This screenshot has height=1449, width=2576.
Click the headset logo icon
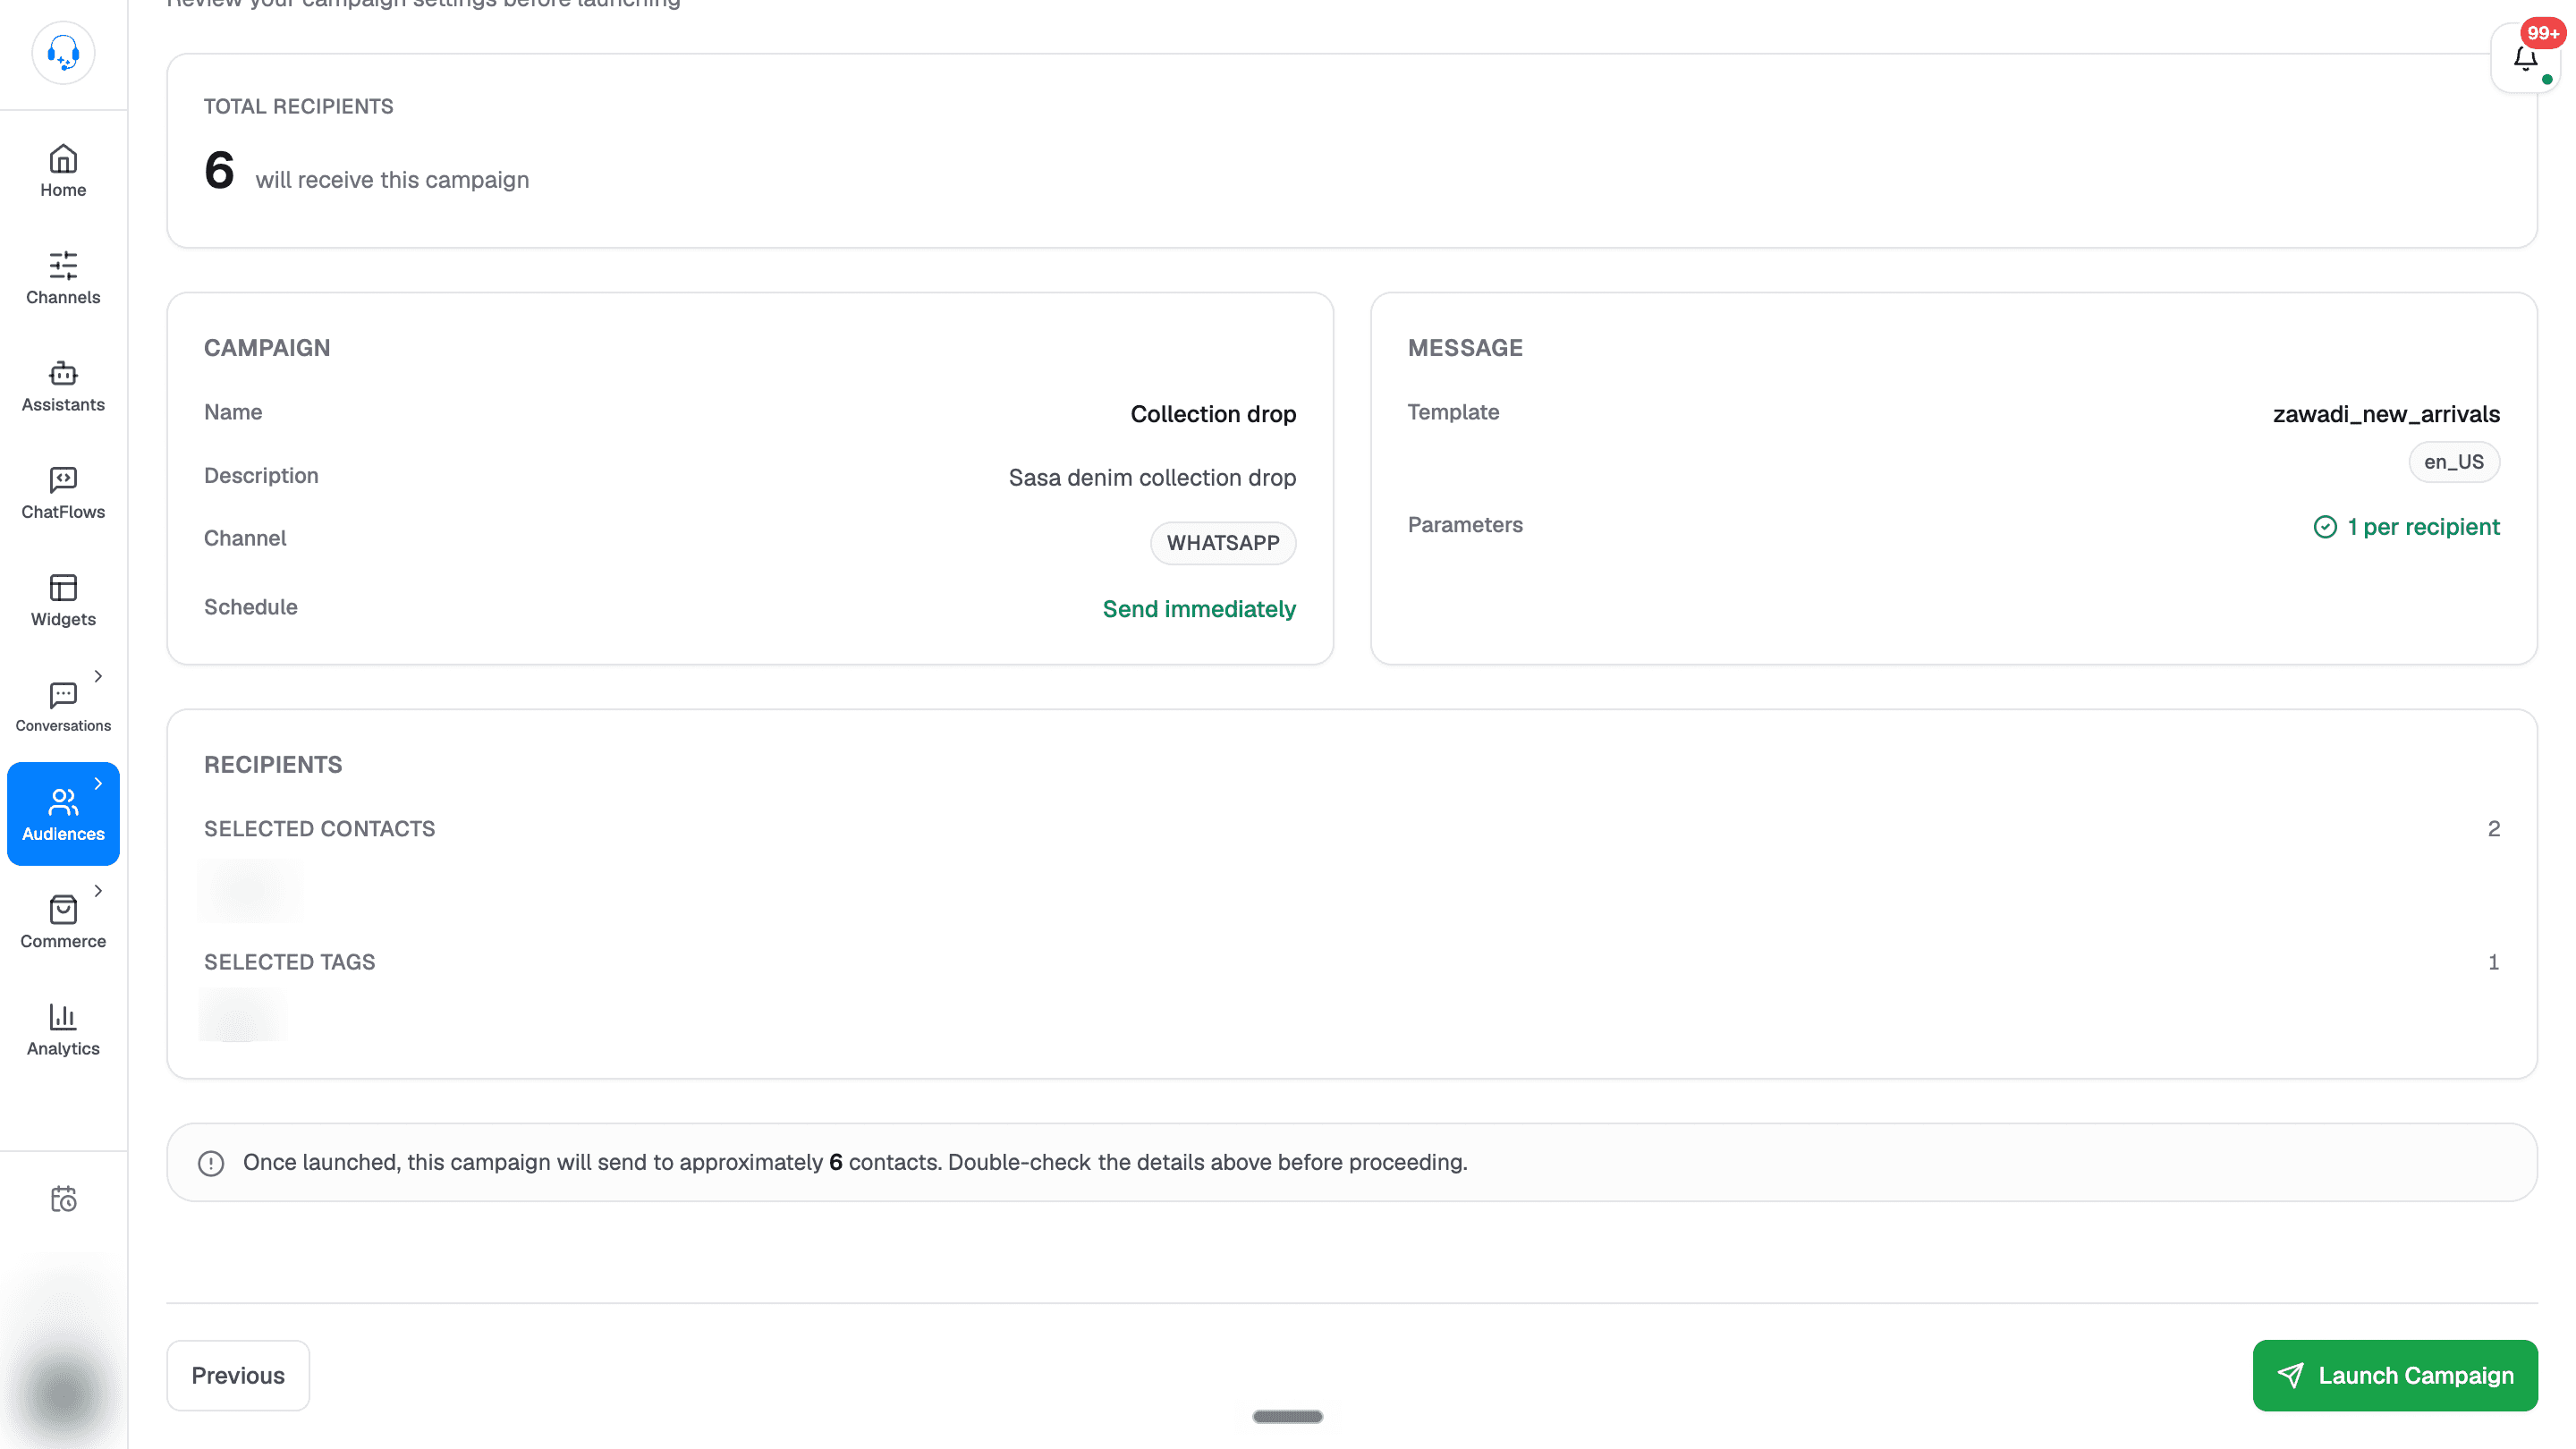click(x=63, y=53)
